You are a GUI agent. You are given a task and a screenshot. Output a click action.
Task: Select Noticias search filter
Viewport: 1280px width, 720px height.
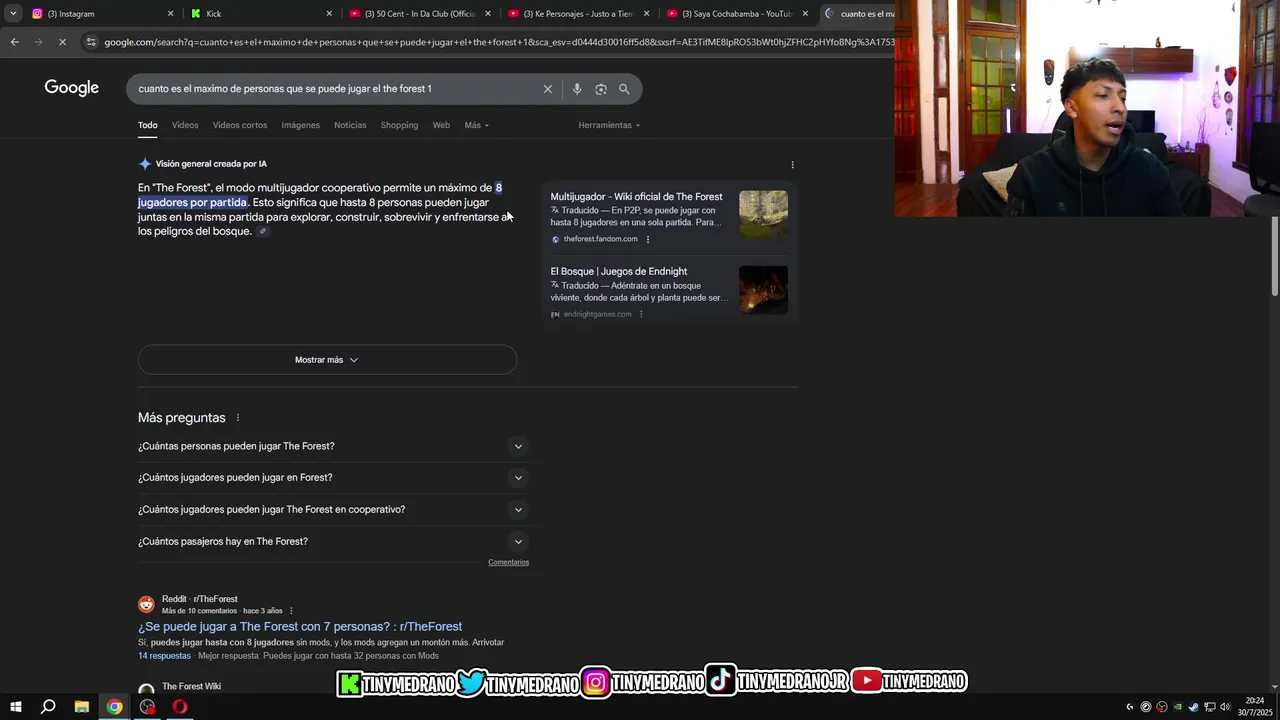[x=350, y=125]
